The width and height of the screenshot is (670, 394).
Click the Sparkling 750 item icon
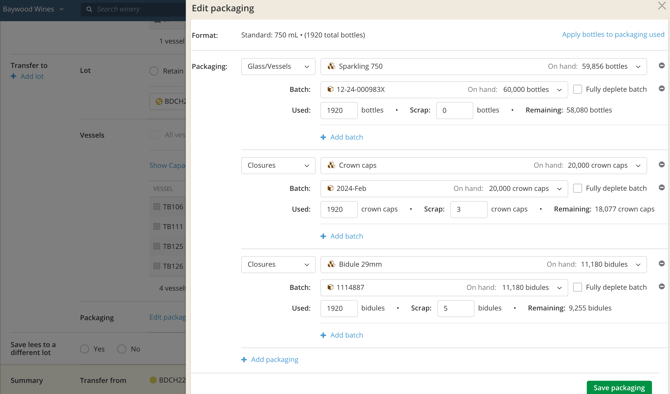coord(331,66)
